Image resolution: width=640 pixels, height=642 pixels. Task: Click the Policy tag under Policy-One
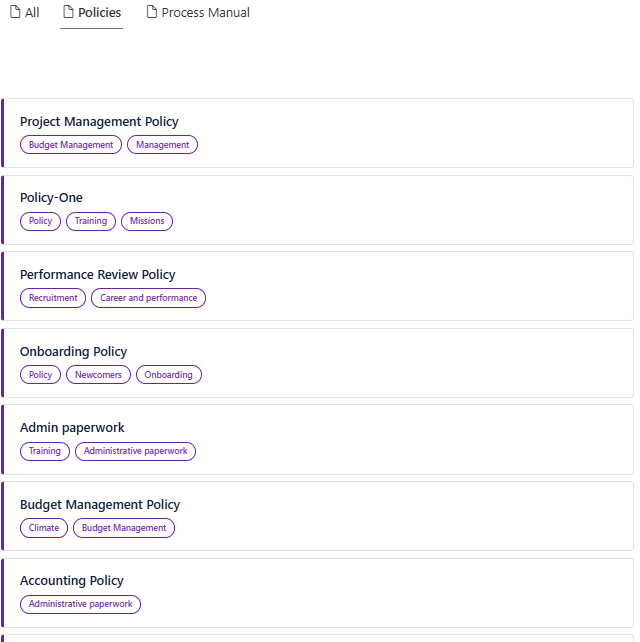click(x=41, y=221)
